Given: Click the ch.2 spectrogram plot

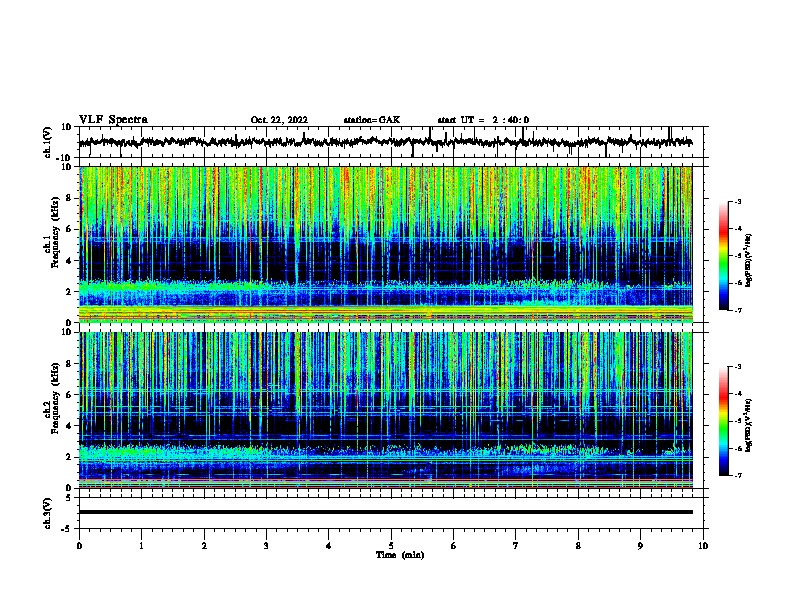Looking at the screenshot, I should (385, 410).
